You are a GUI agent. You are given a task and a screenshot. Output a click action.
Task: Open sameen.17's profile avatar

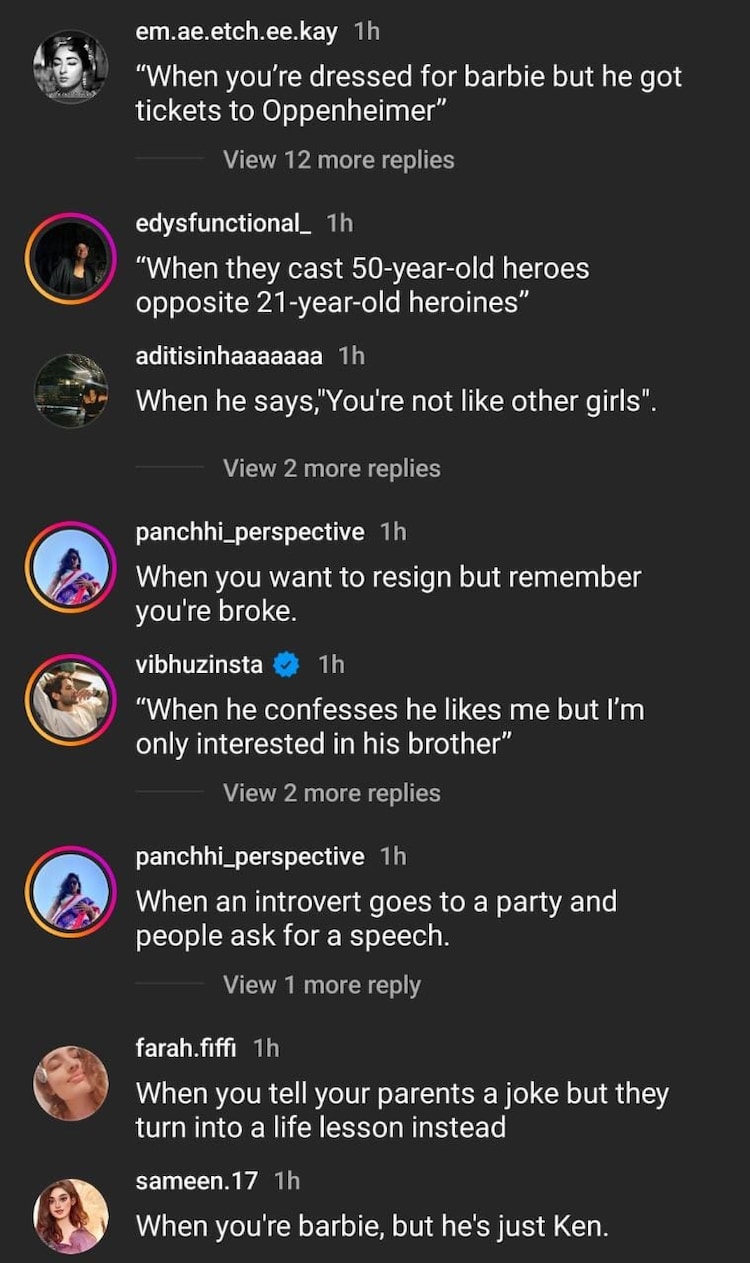(x=70, y=1210)
